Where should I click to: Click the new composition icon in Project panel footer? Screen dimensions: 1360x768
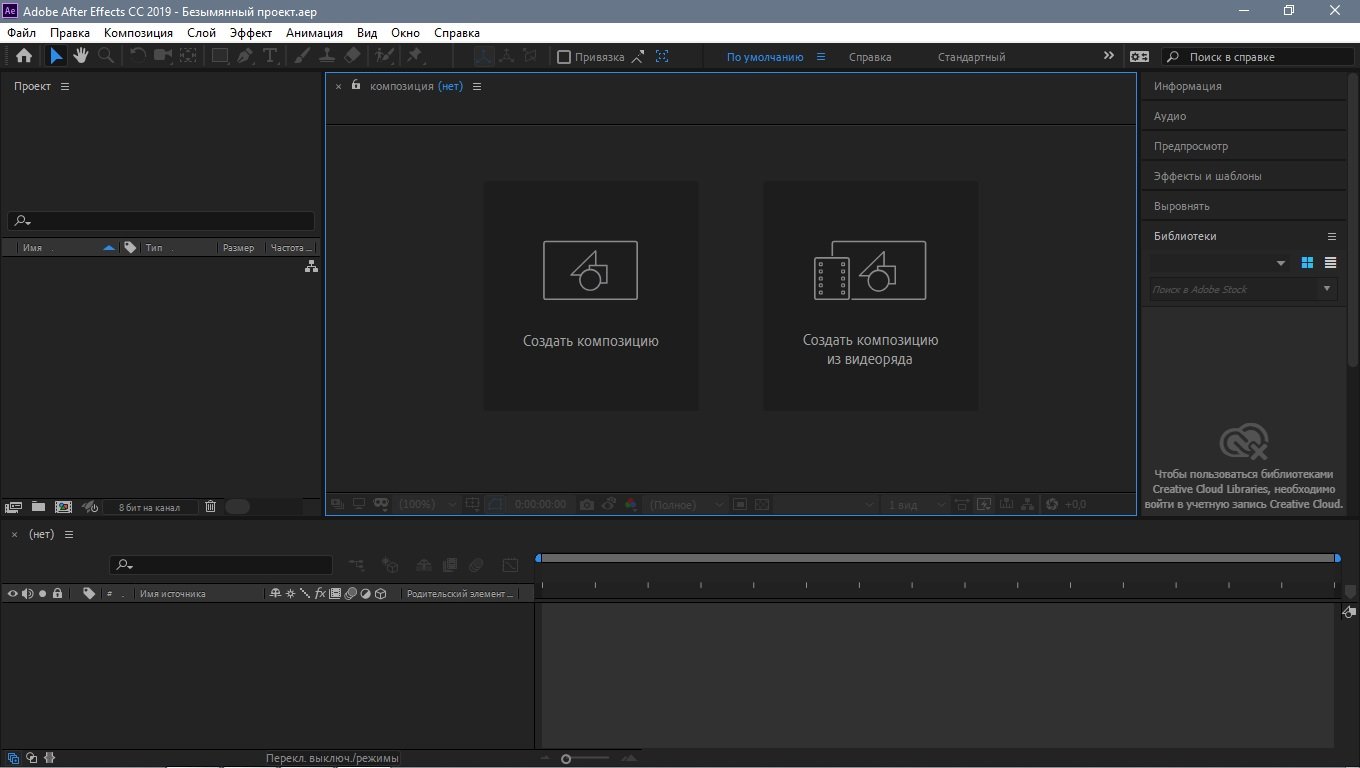(x=63, y=507)
